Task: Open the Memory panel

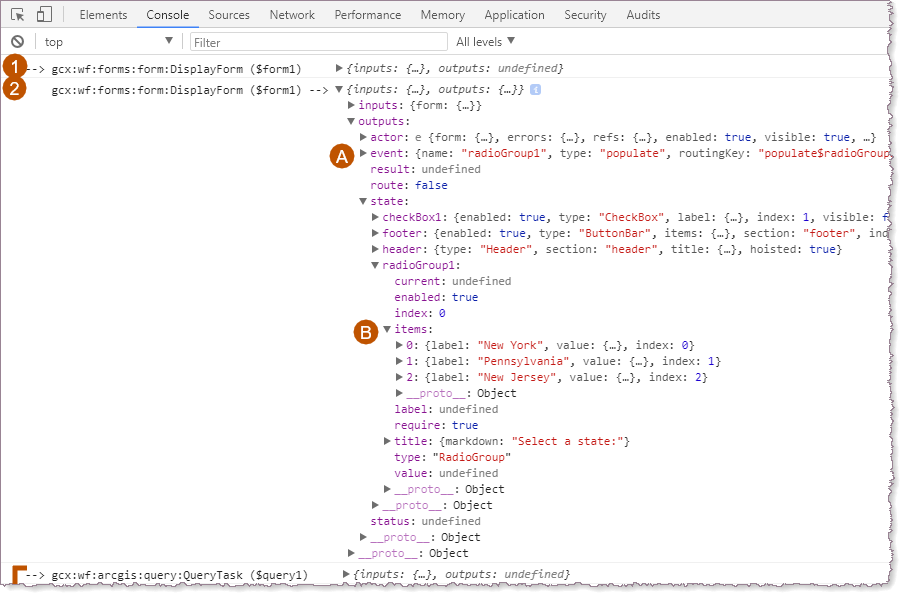Action: coord(442,14)
